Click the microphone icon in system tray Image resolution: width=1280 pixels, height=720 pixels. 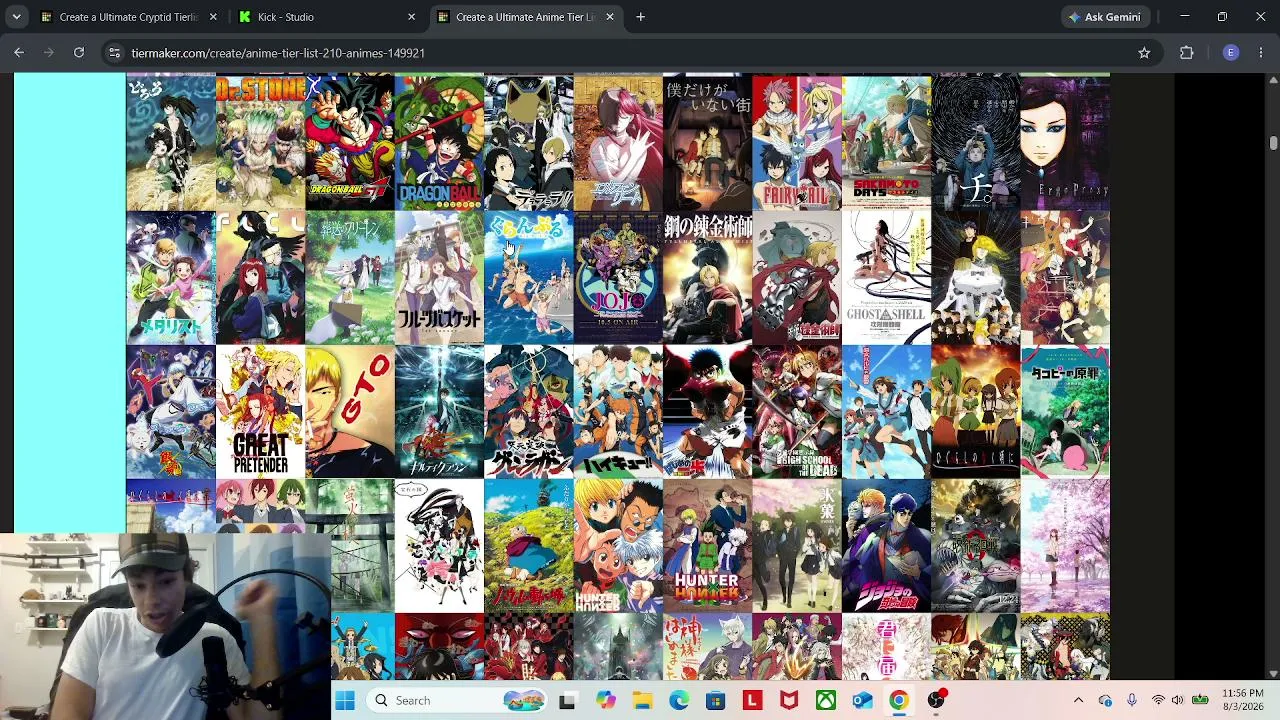(x=1131, y=701)
